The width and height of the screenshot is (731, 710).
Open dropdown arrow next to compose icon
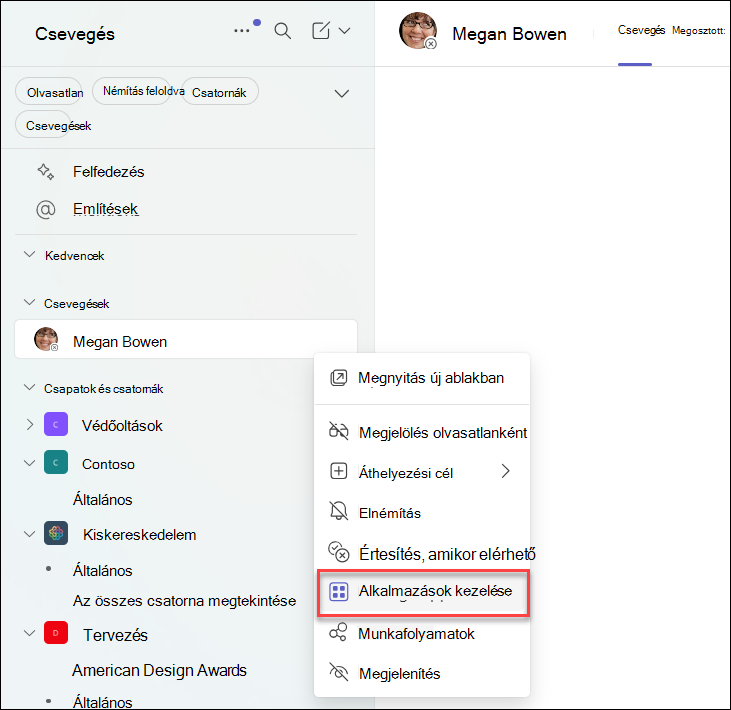pyautogui.click(x=345, y=31)
